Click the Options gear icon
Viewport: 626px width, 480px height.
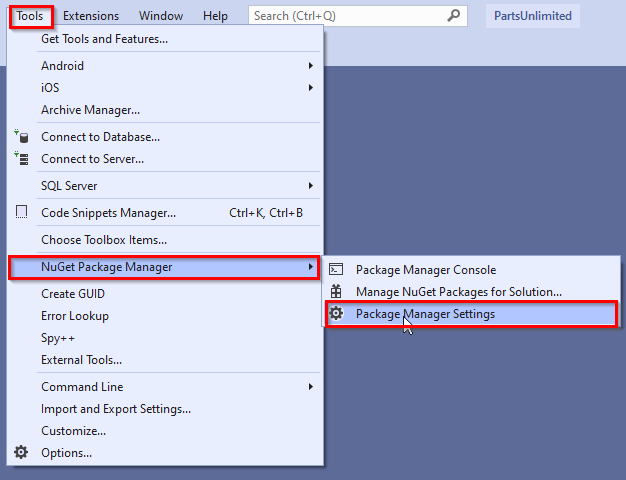[21, 452]
